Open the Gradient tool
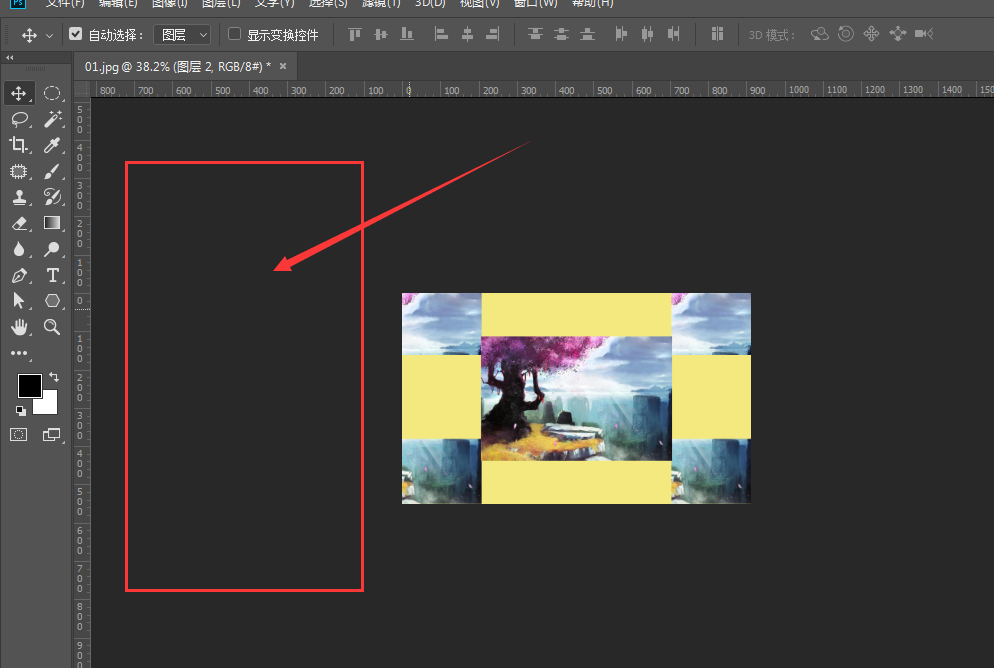 pos(52,223)
